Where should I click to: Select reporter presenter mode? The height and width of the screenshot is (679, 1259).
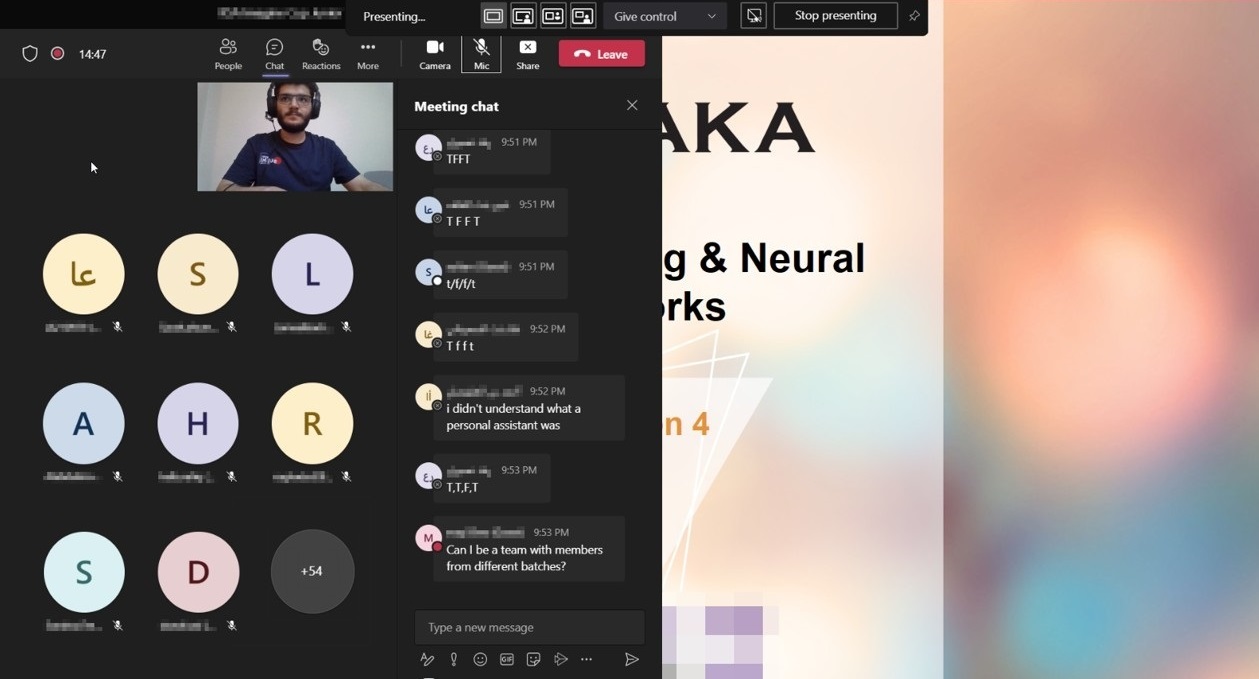[x=583, y=16]
